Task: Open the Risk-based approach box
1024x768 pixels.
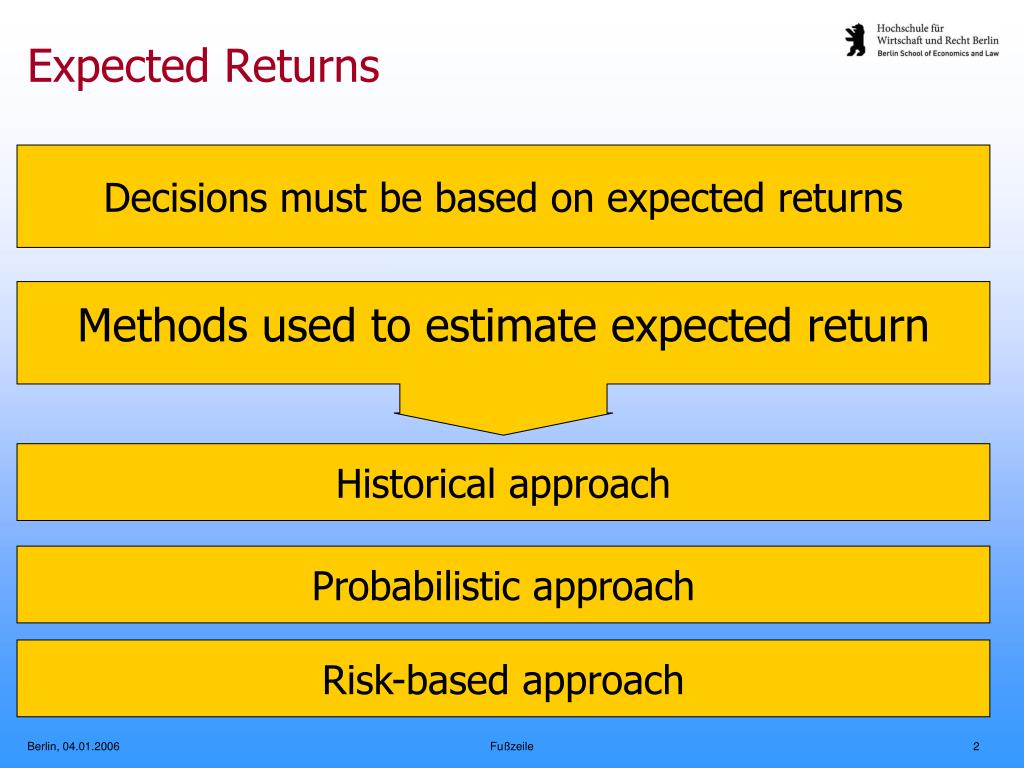Action: (x=503, y=679)
